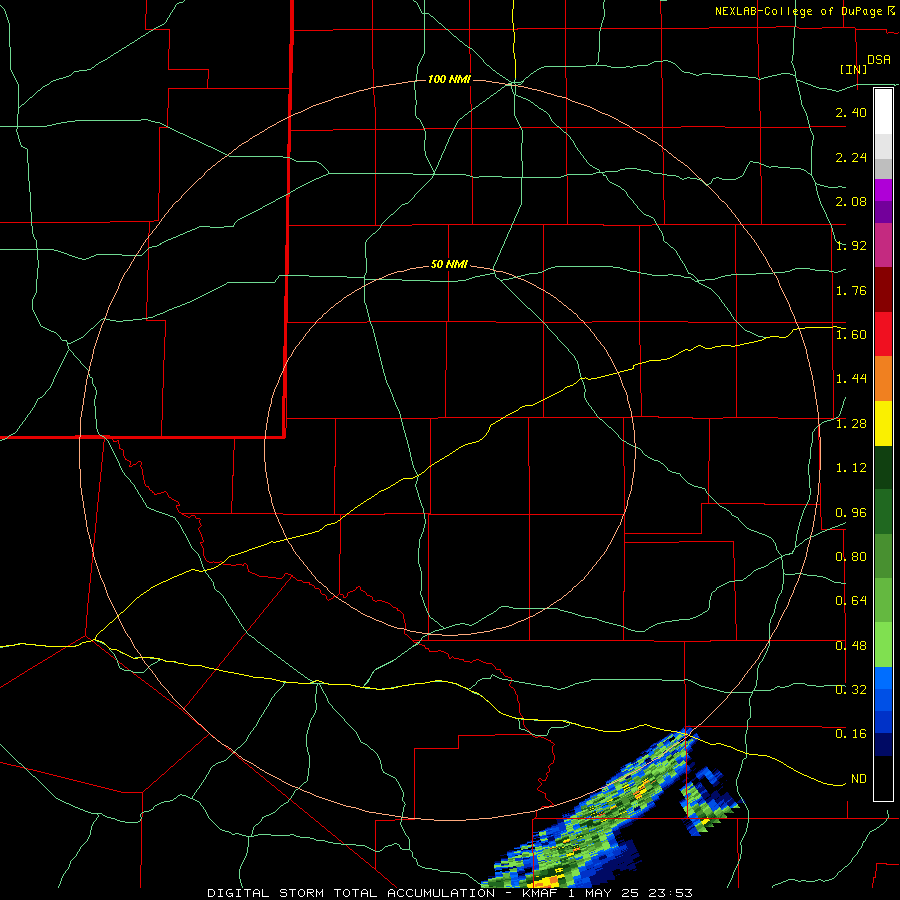This screenshot has width=900, height=900.
Task: Click the [IN] units label
Action: click(x=853, y=70)
